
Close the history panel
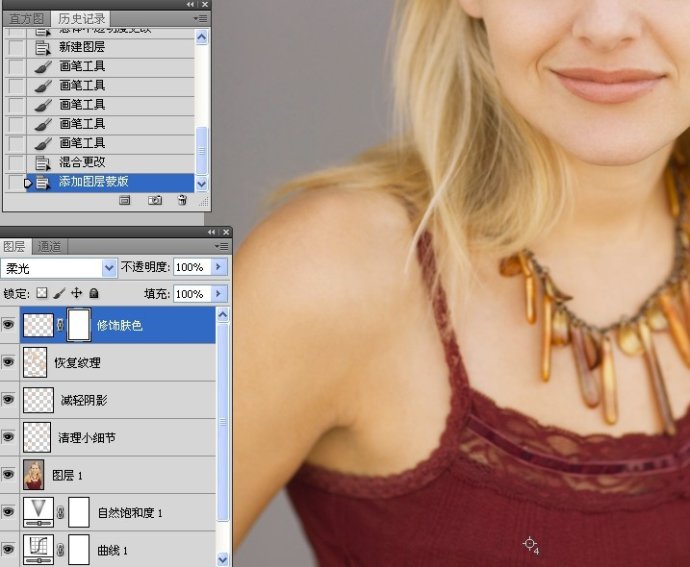click(205, 4)
